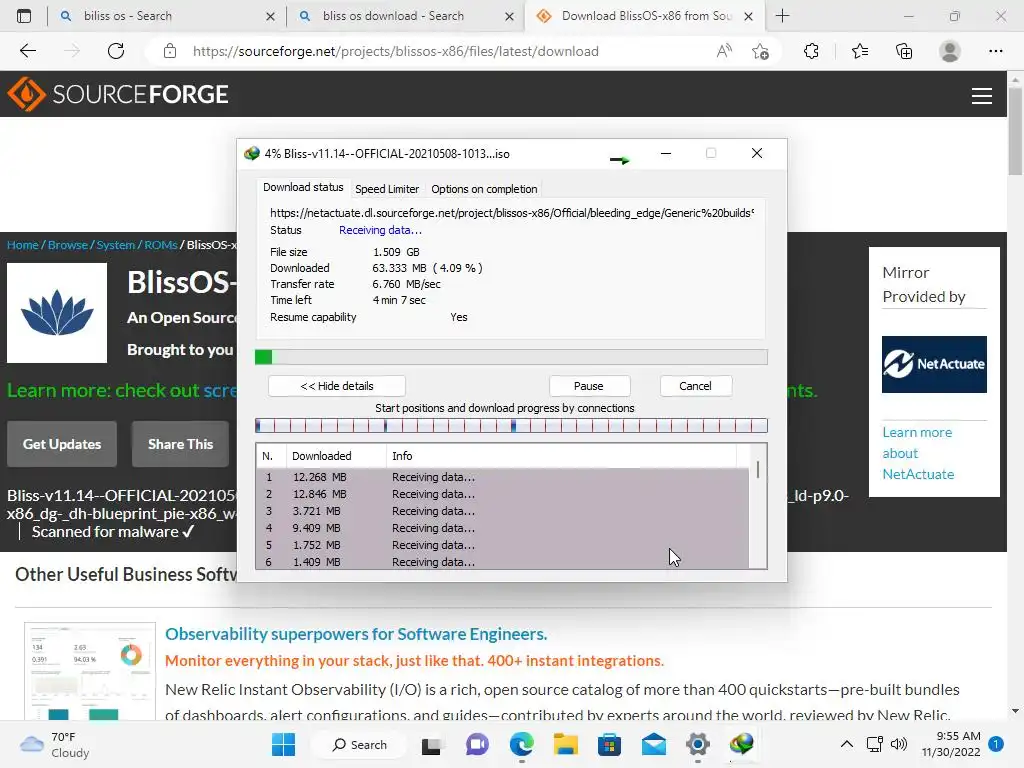Reload the SourceForge page

coord(116,51)
